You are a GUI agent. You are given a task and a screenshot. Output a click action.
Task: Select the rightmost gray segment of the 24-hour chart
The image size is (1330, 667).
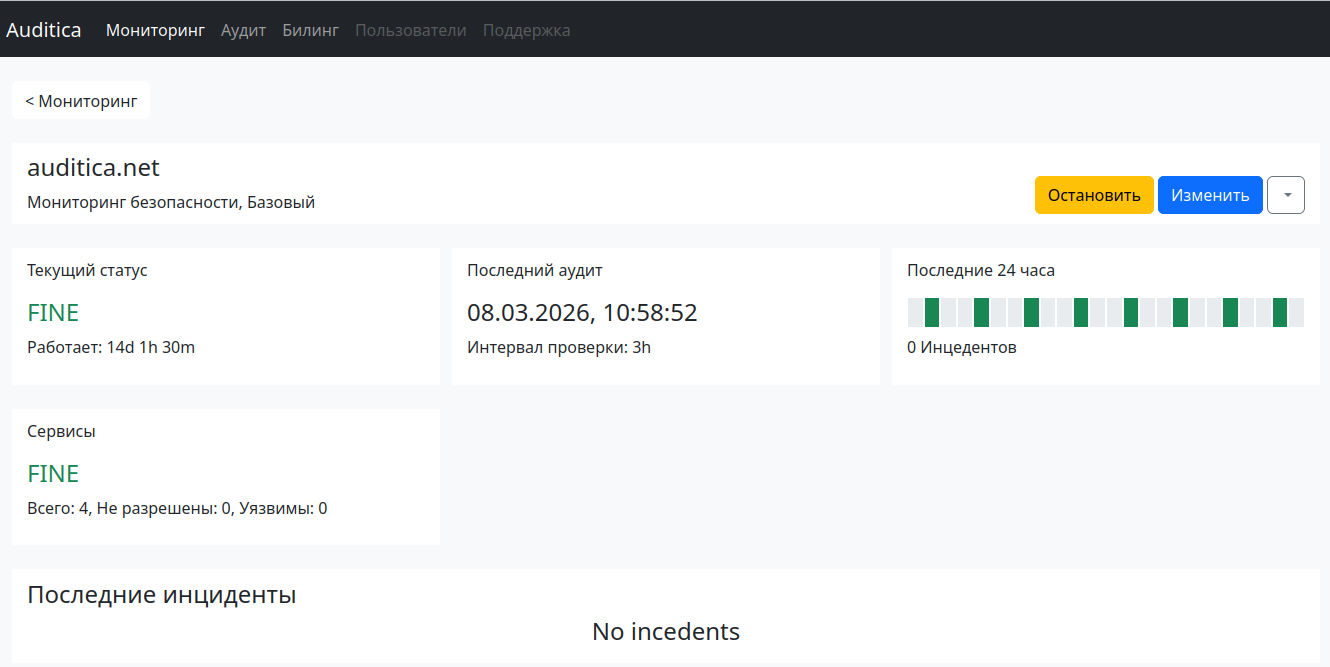click(1297, 312)
